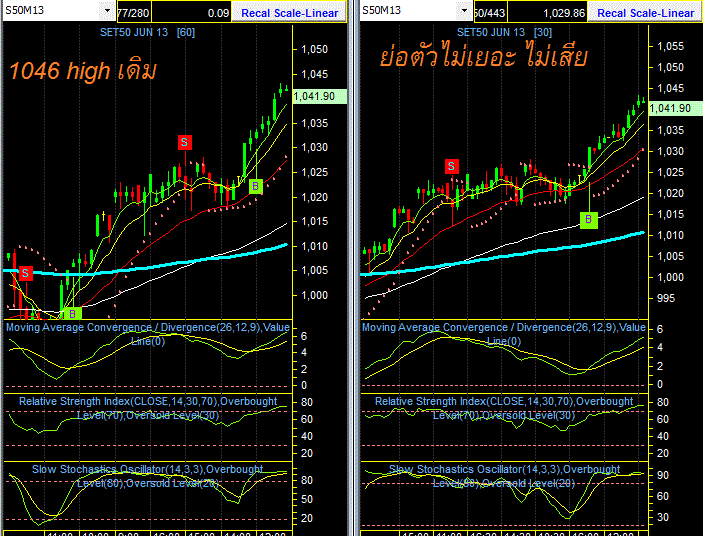Click the SET50 JUN 13 [60] chart title
Image resolution: width=703 pixels, height=536 pixels.
pos(147,32)
